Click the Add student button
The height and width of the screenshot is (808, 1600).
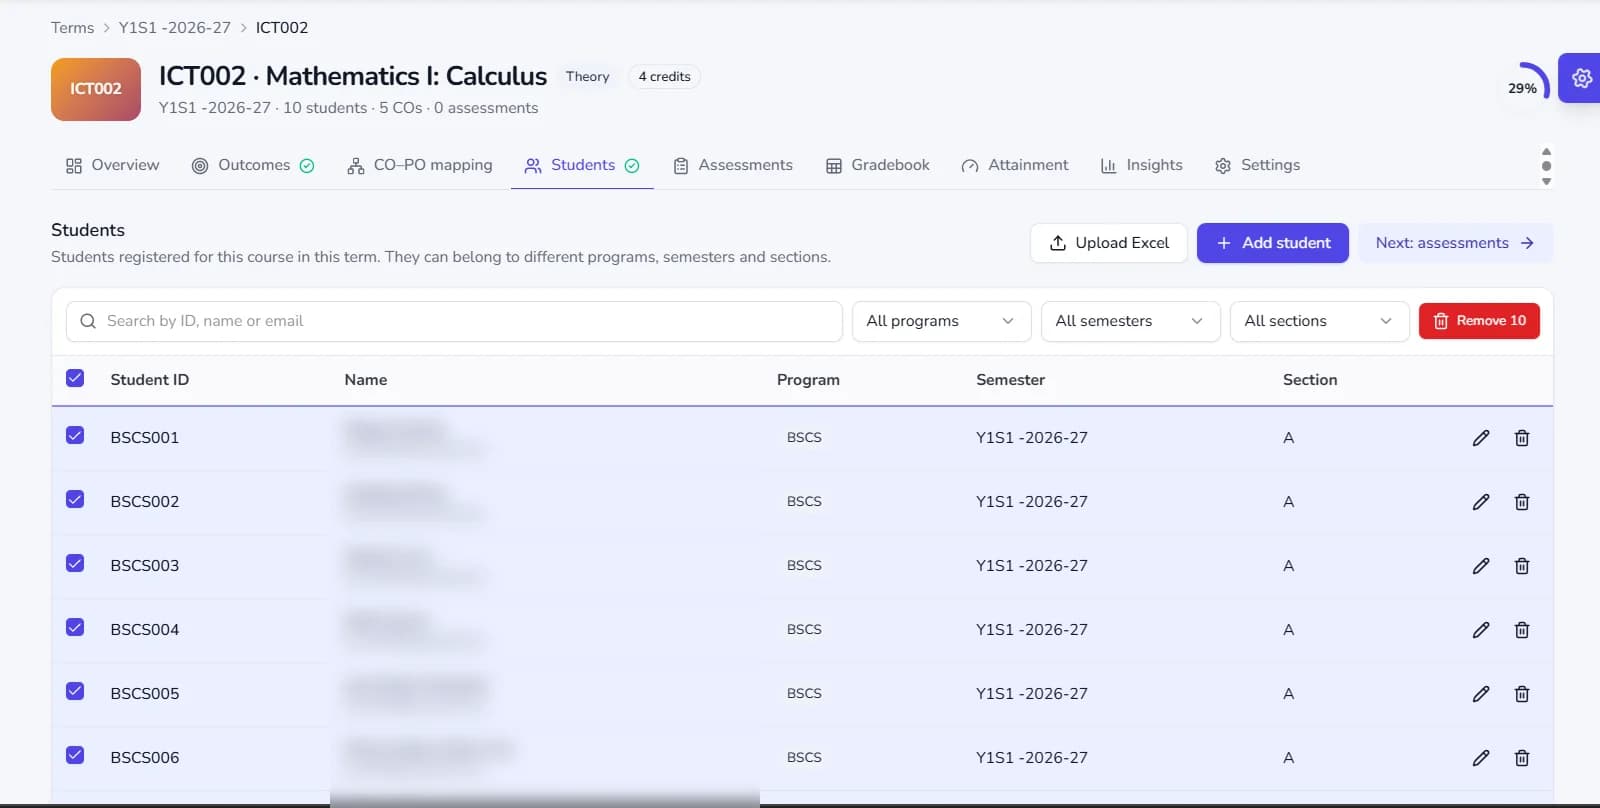[x=1273, y=243]
